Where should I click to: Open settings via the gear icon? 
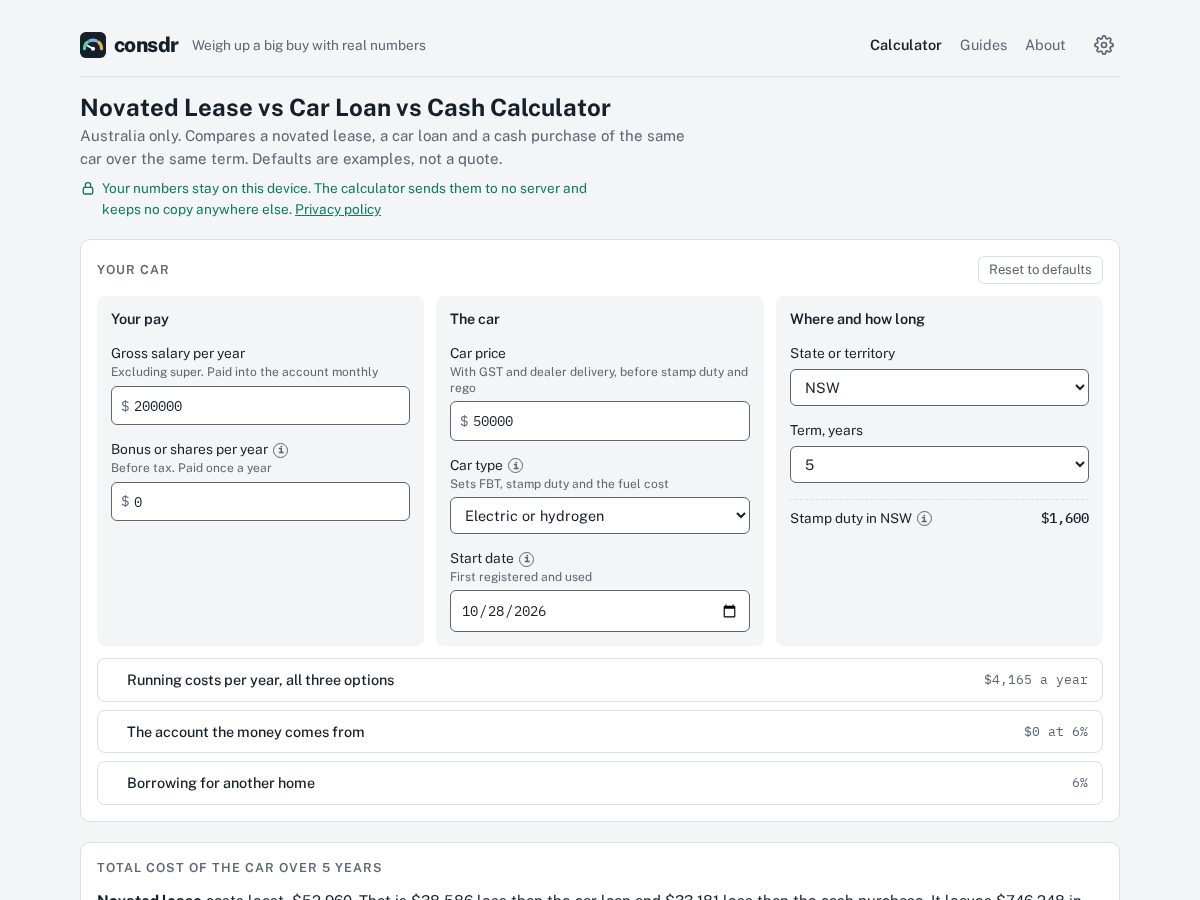coord(1104,45)
